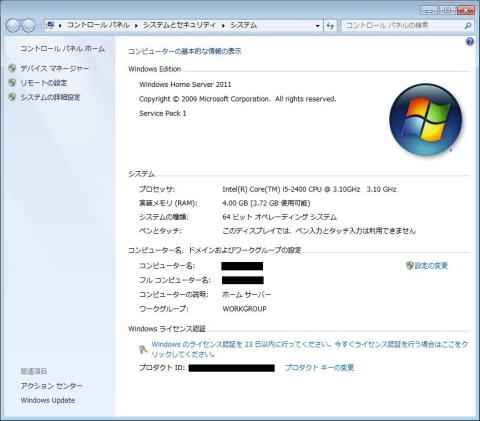Viewport: 480px width, 421px height.
Task: Open リモートの設定 link
Action: [x=44, y=83]
